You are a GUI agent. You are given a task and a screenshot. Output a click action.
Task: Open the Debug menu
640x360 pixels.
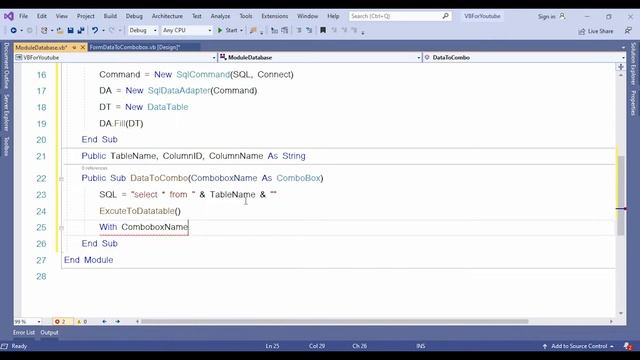click(134, 16)
